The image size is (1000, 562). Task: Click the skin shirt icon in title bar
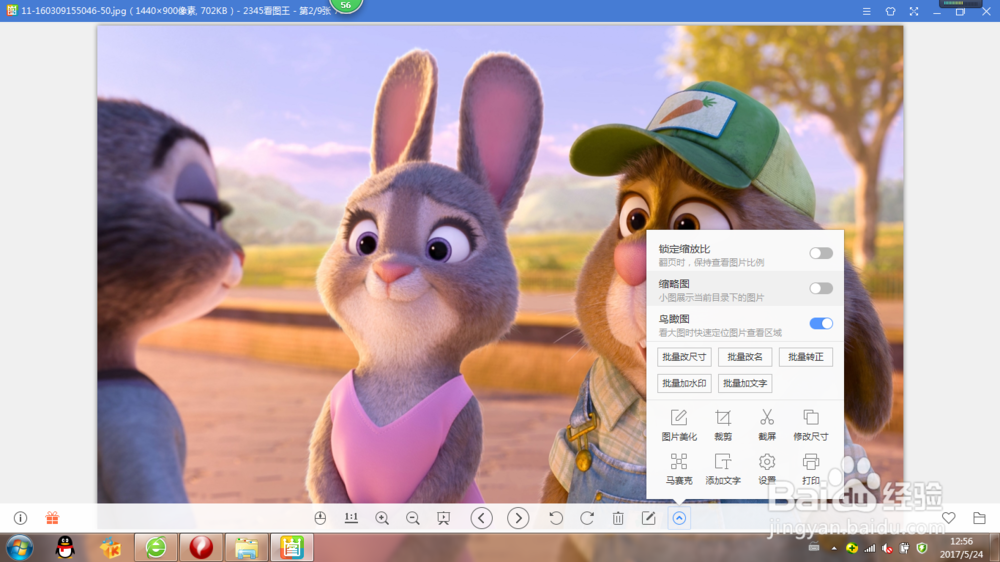pyautogui.click(x=890, y=11)
